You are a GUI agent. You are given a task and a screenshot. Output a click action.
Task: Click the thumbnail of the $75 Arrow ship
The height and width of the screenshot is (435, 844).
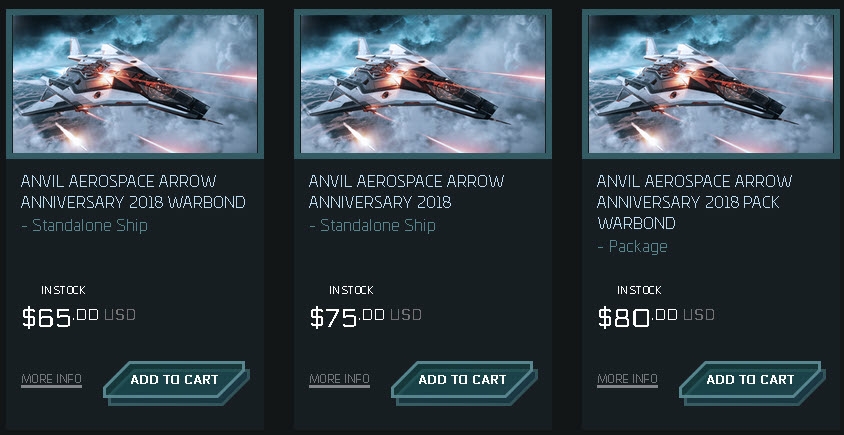423,83
